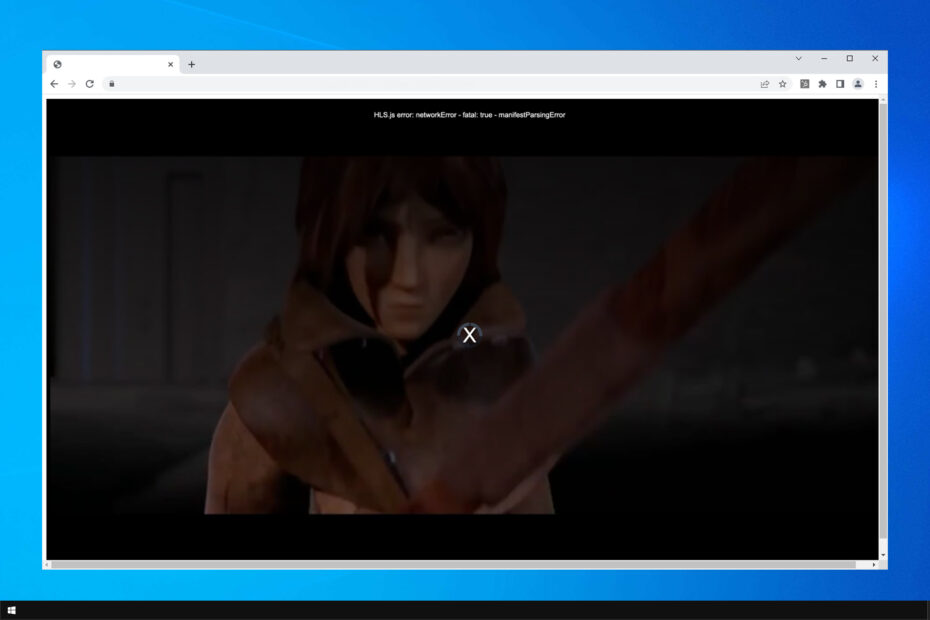This screenshot has width=930, height=620.
Task: Click the forward navigation arrow
Action: click(72, 84)
